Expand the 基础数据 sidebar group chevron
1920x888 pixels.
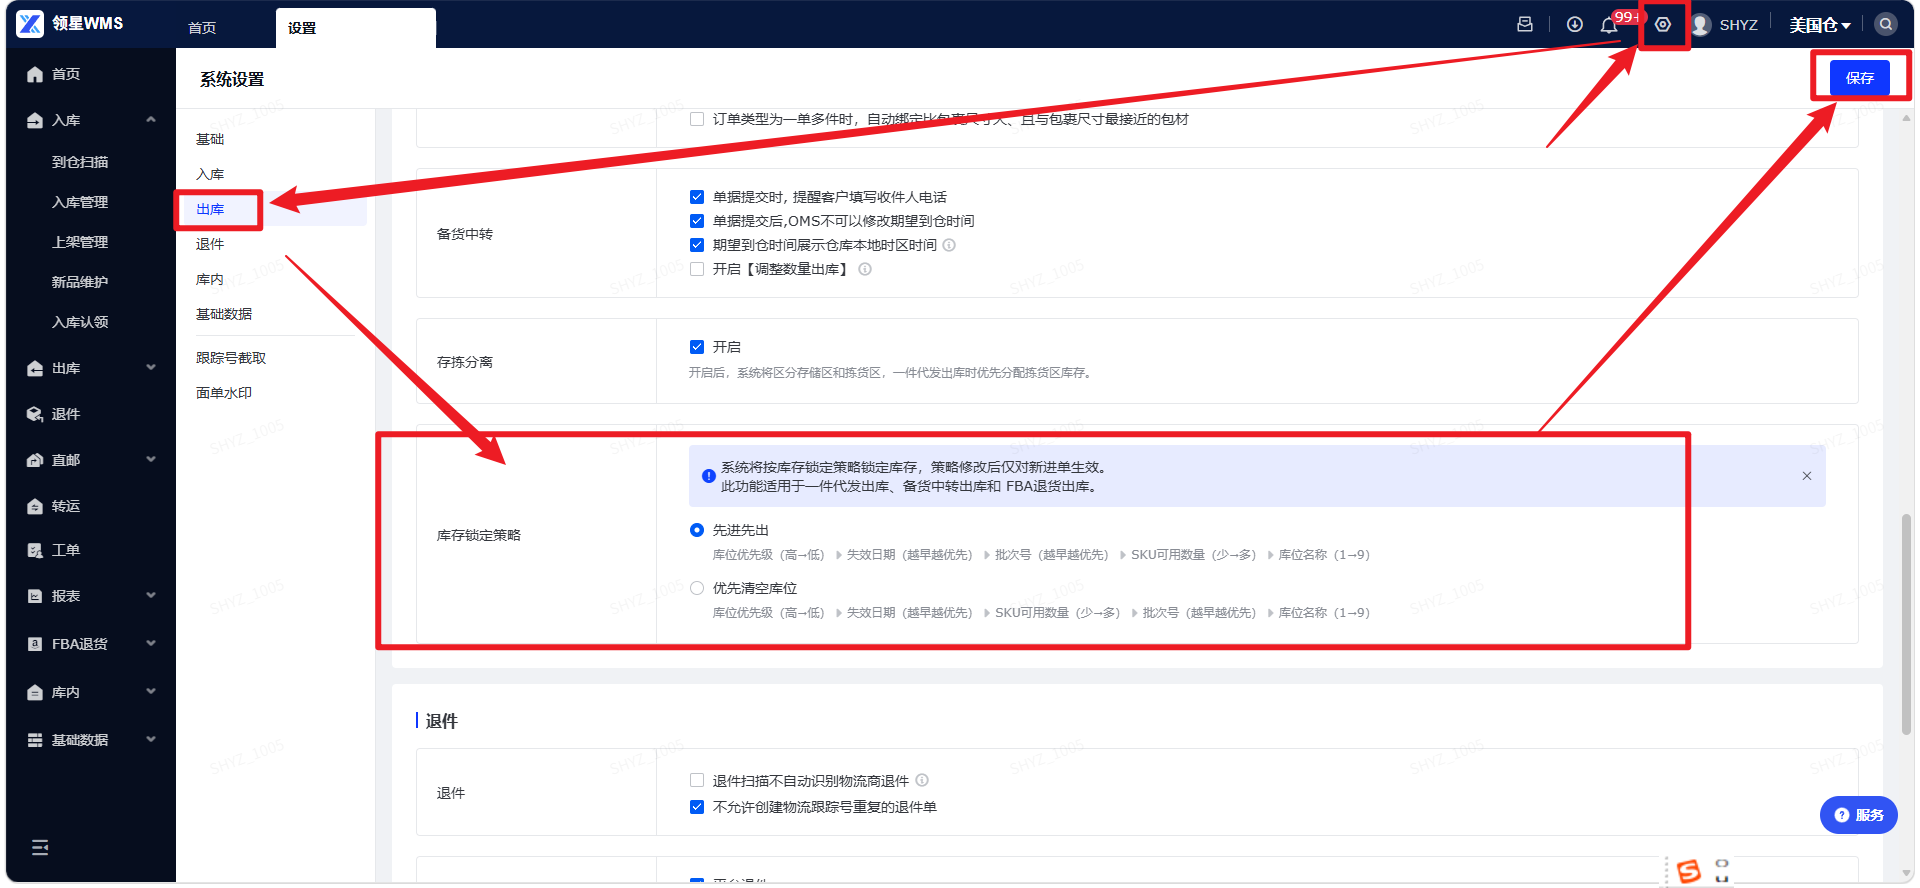coord(151,740)
